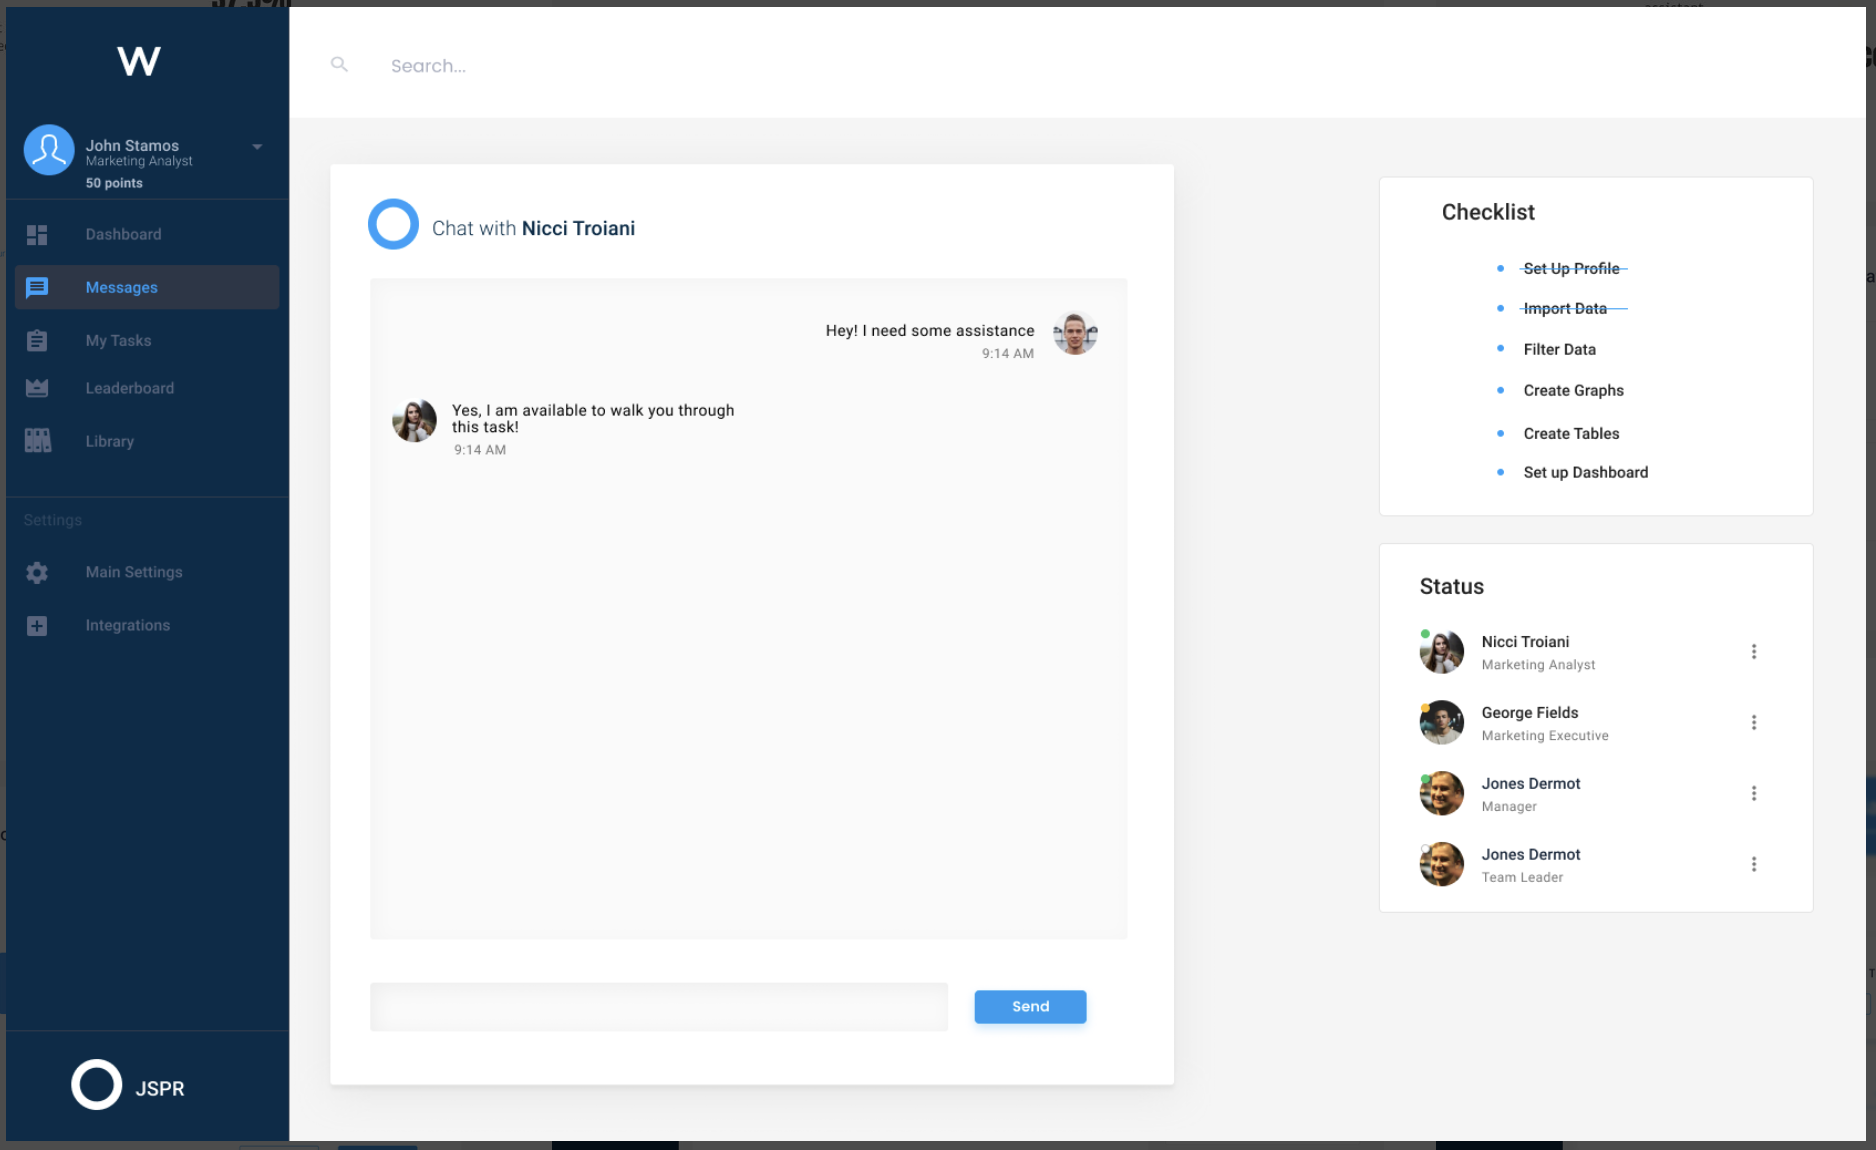
Task: Click the W logo in sidebar
Action: (x=138, y=61)
